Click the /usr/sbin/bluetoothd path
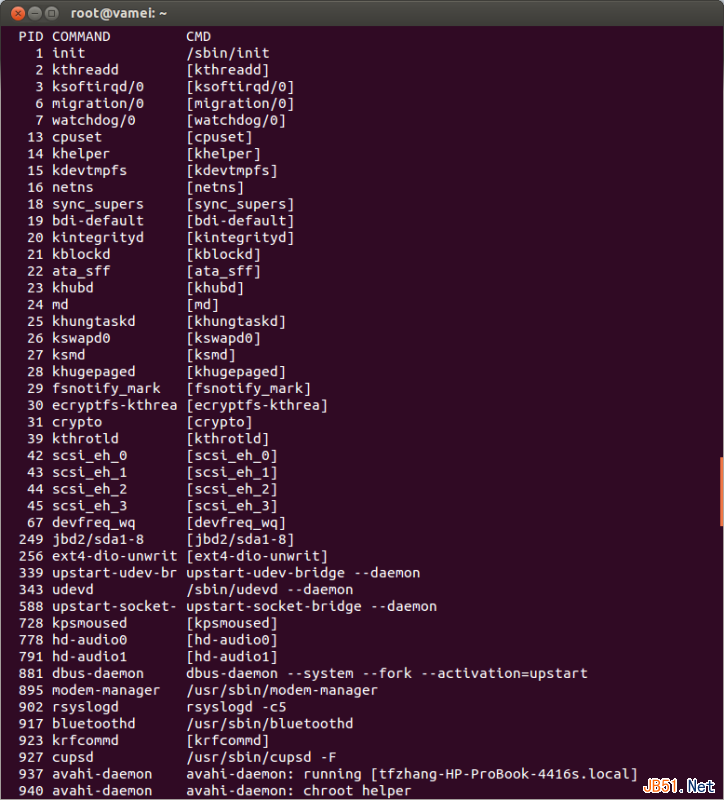724x800 pixels. click(269, 723)
